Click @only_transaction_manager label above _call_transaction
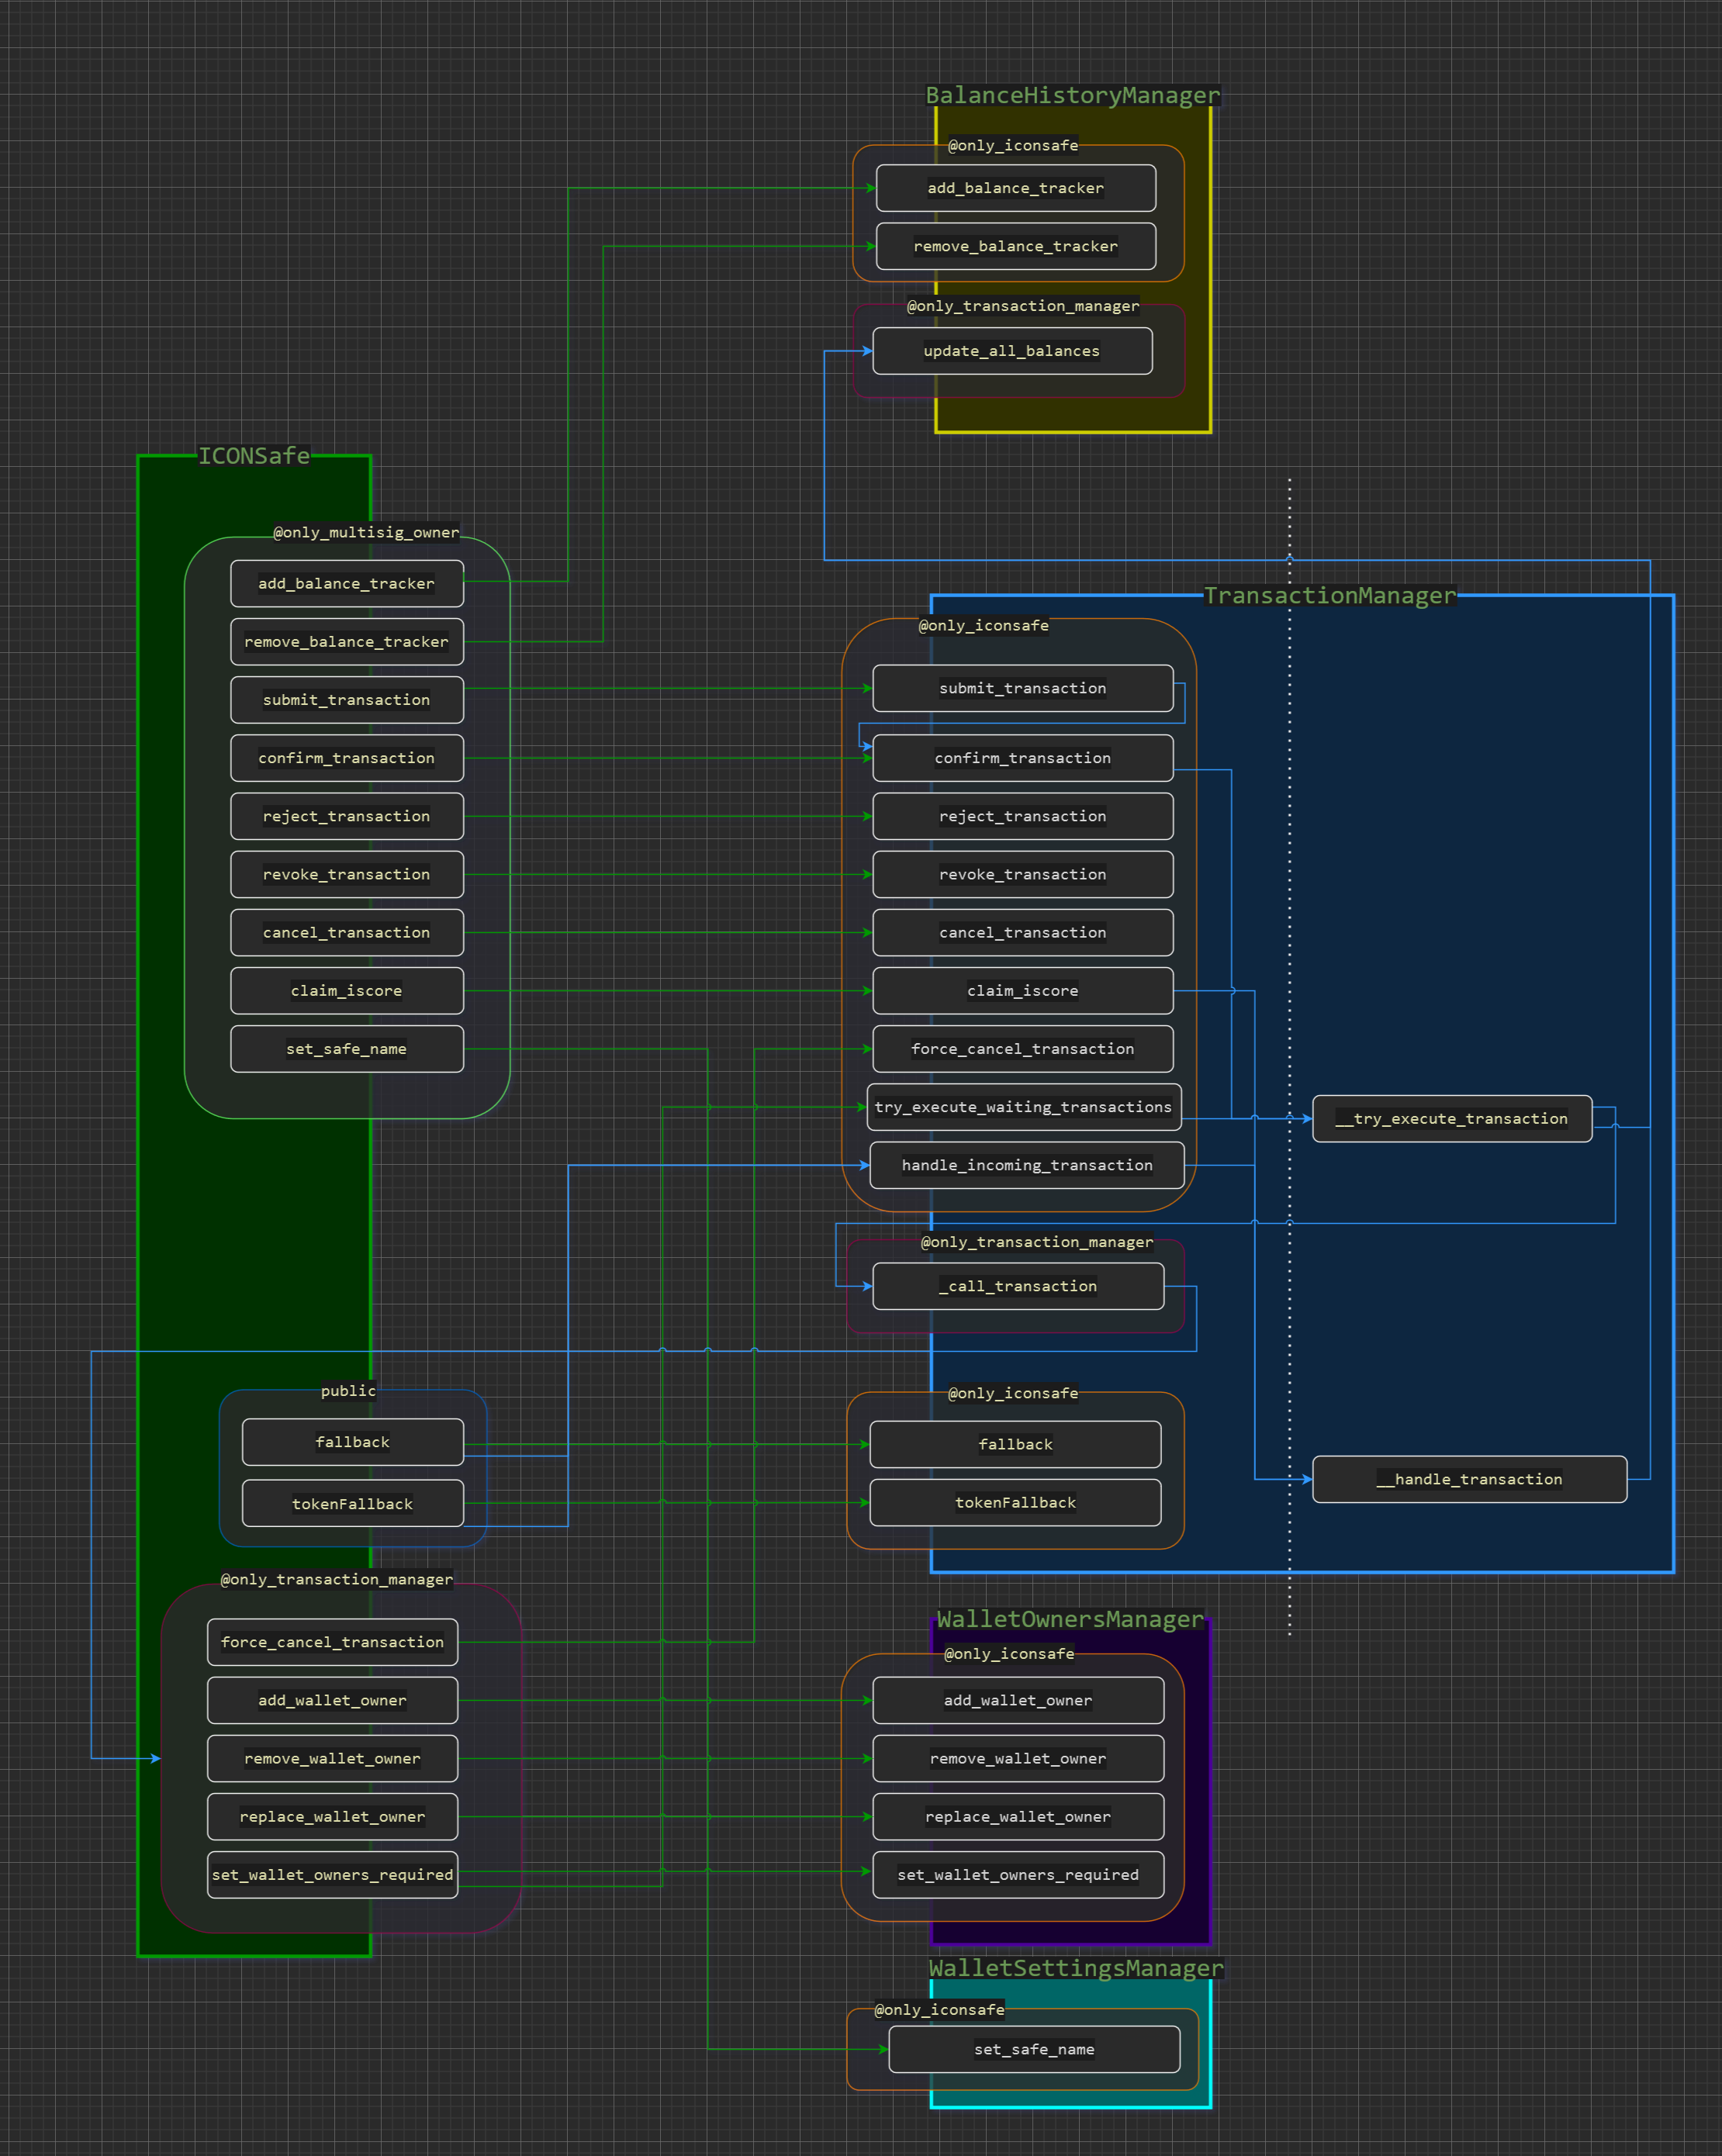The height and width of the screenshot is (2156, 1722). coord(1037,1242)
